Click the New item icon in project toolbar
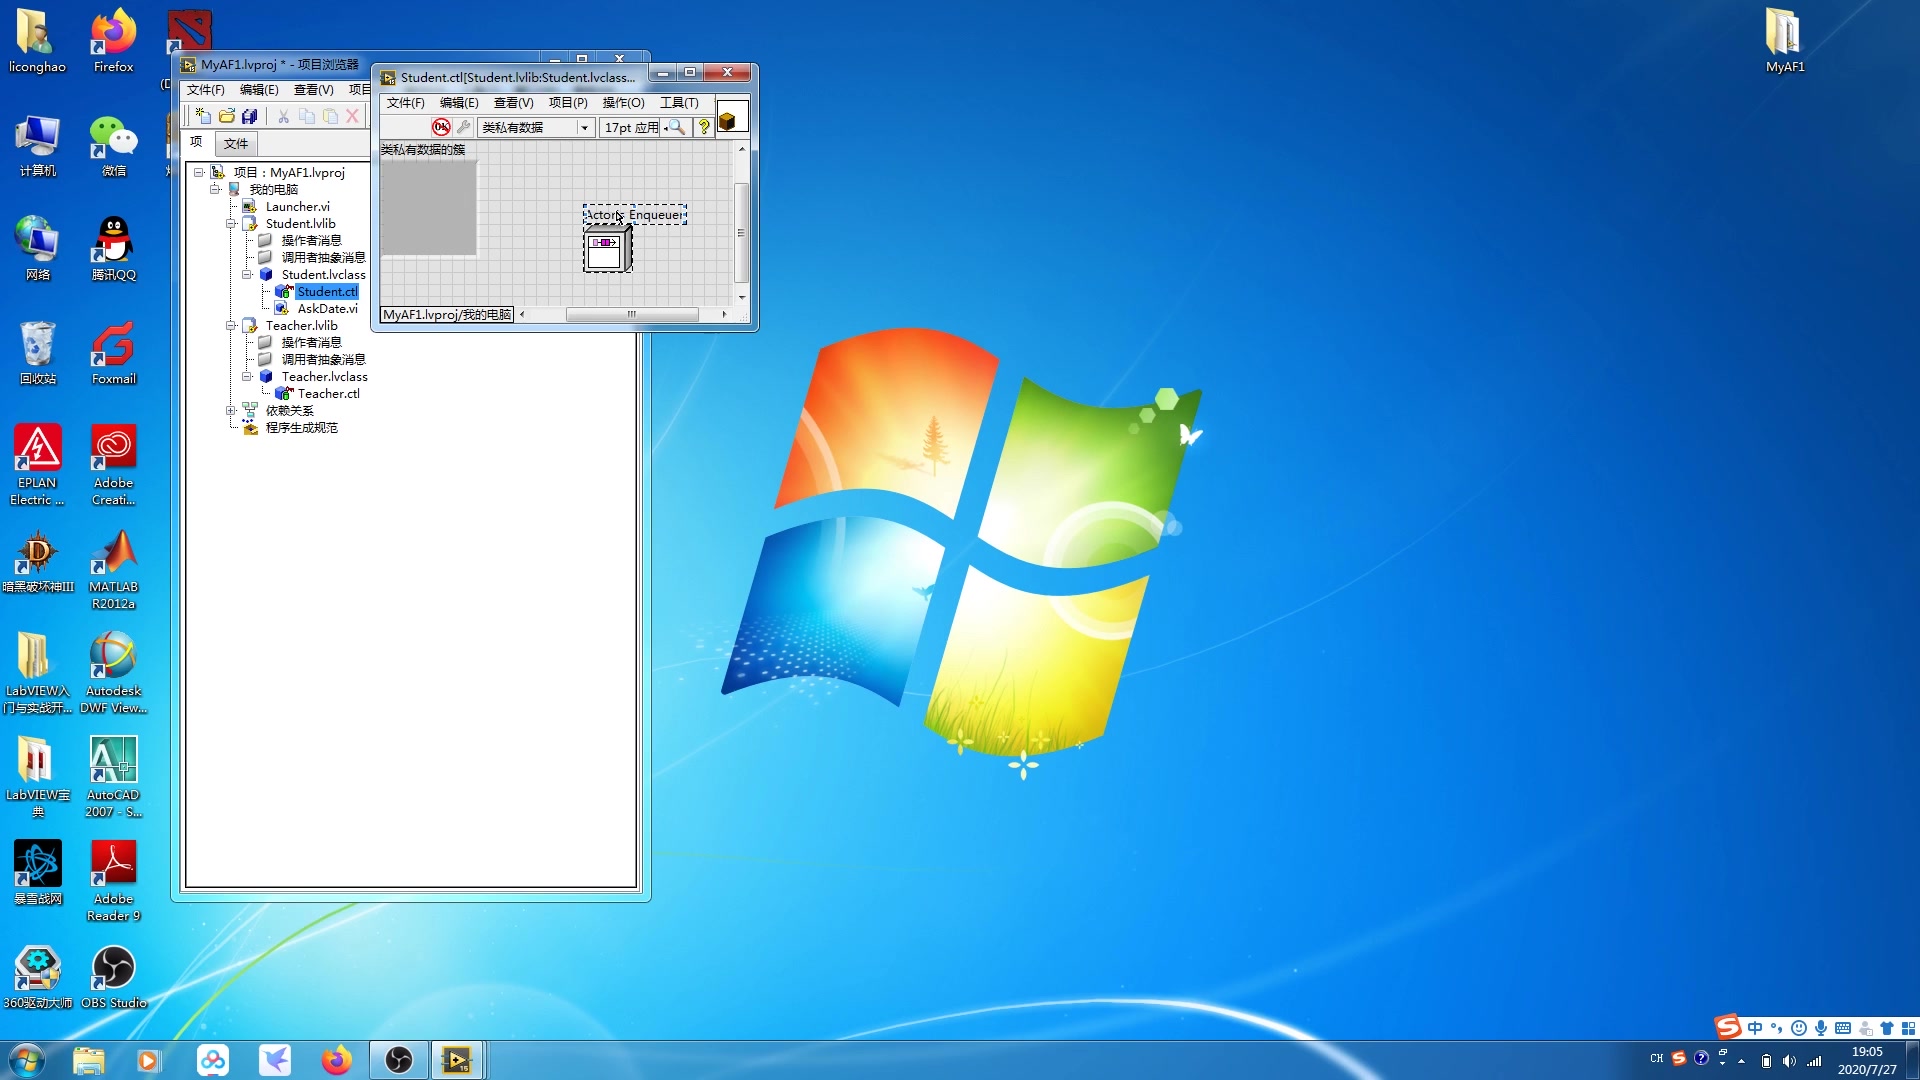Image resolution: width=1920 pixels, height=1080 pixels. pyautogui.click(x=203, y=116)
